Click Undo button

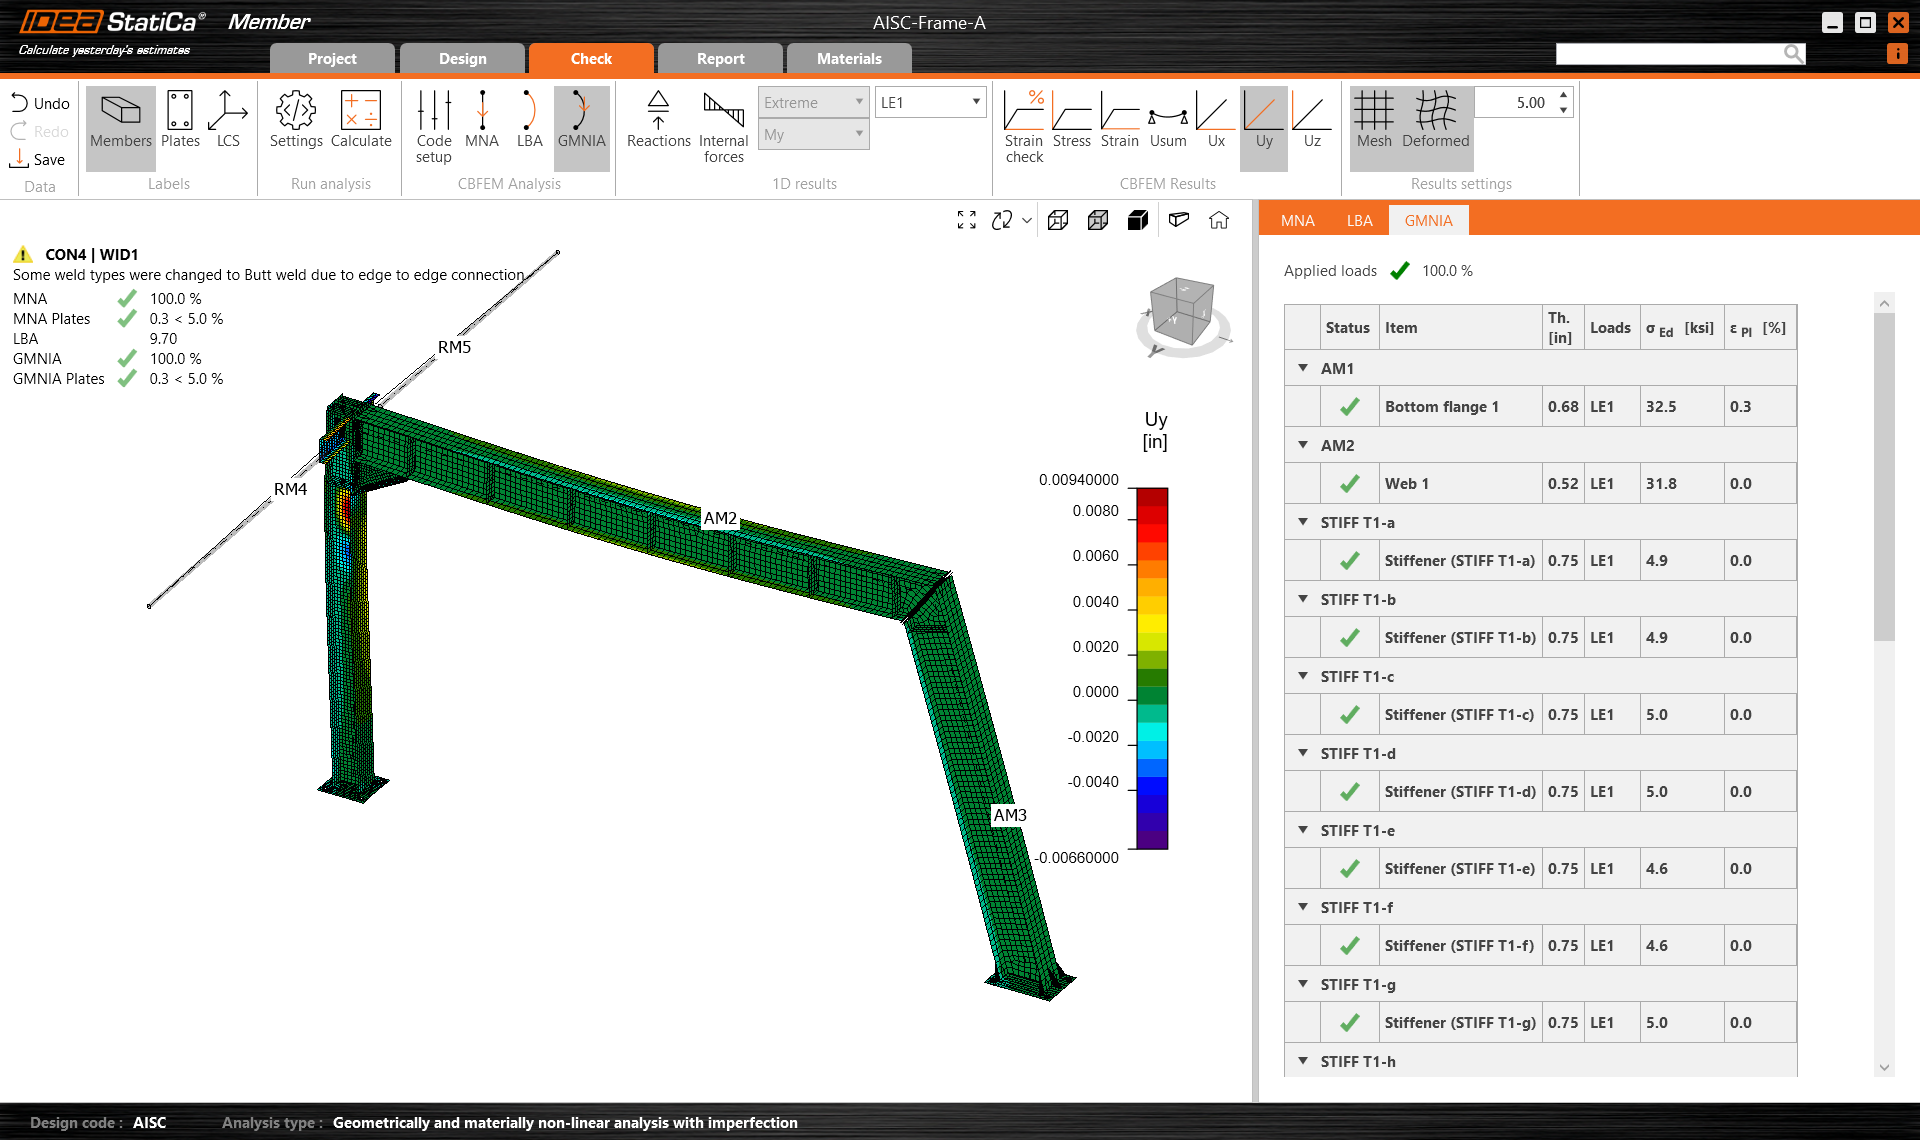(41, 103)
